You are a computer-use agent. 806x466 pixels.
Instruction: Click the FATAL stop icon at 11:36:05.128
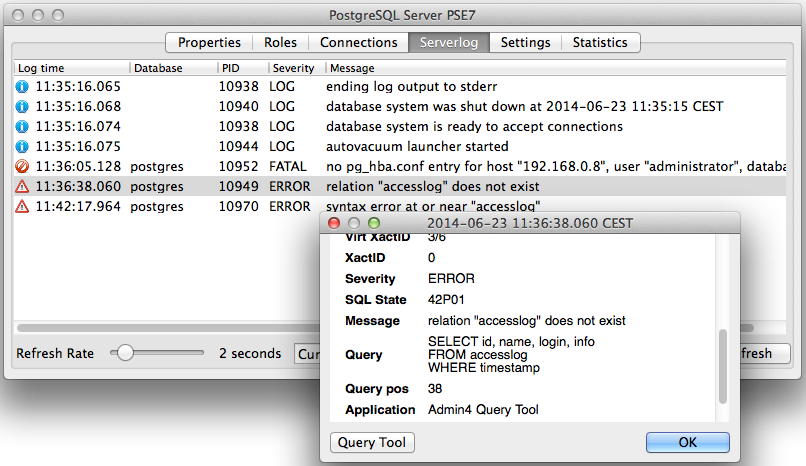coord(22,166)
